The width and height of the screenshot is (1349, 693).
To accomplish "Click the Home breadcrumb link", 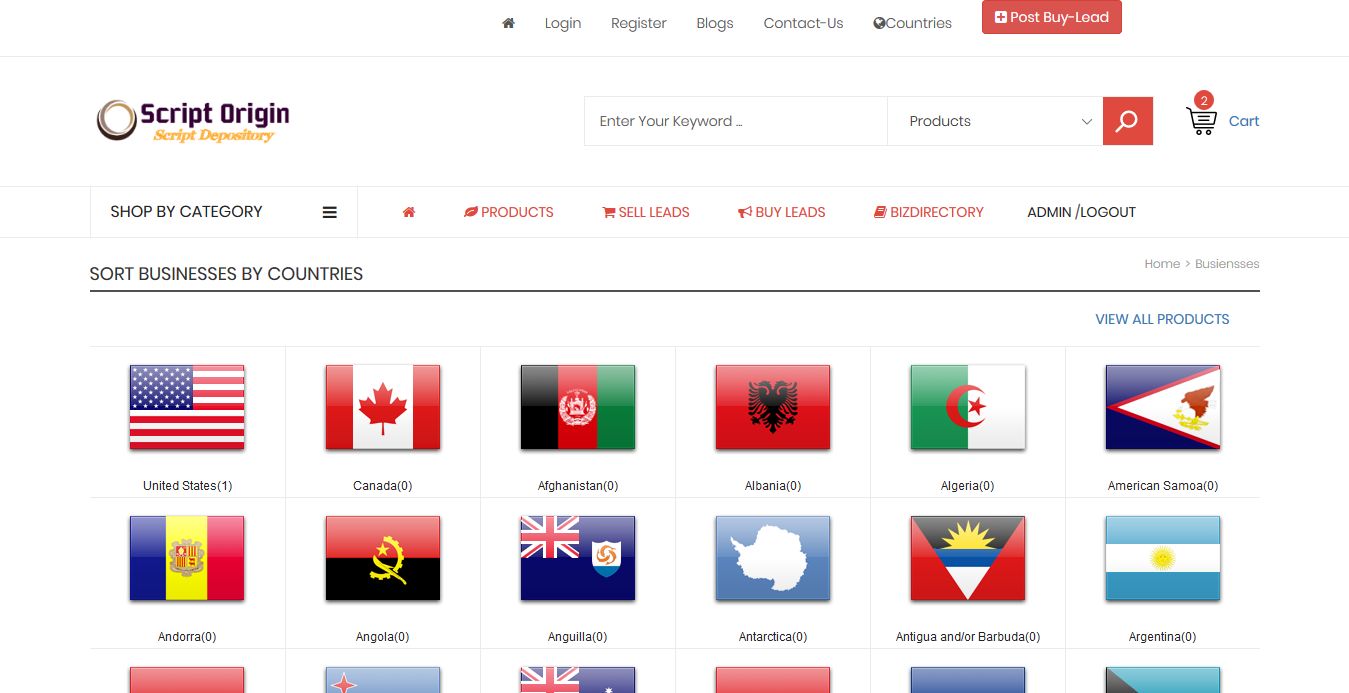I will click(x=1162, y=264).
